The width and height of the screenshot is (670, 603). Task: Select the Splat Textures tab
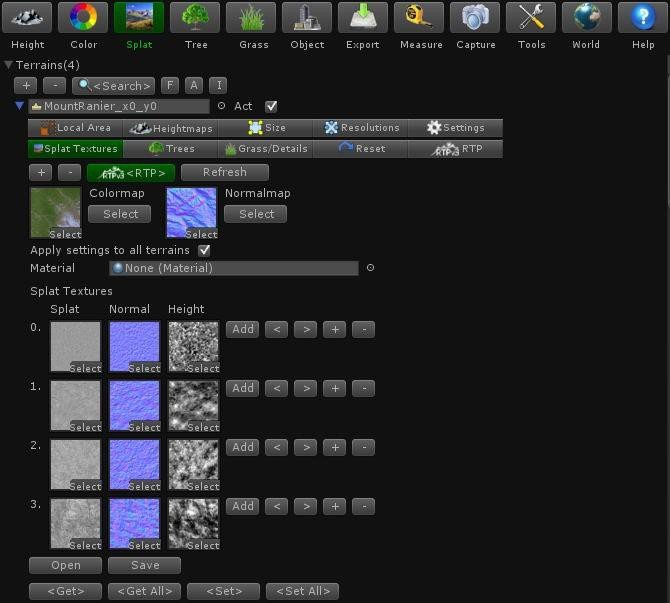(75, 149)
